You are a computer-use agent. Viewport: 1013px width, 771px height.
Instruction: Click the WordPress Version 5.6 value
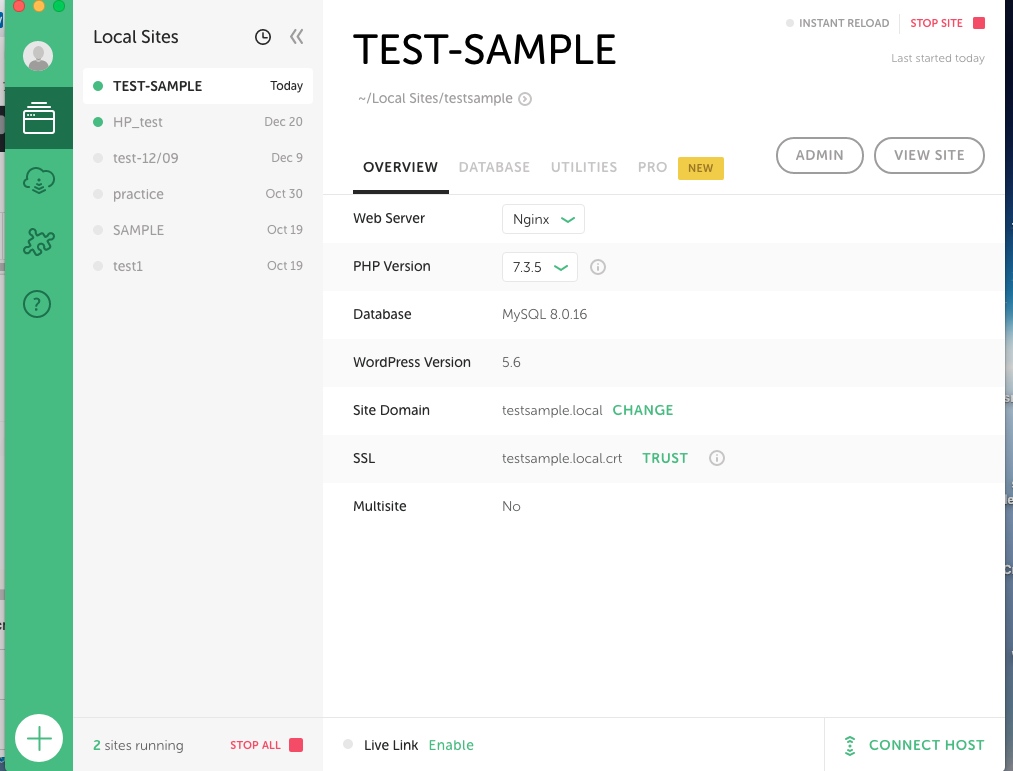point(511,363)
